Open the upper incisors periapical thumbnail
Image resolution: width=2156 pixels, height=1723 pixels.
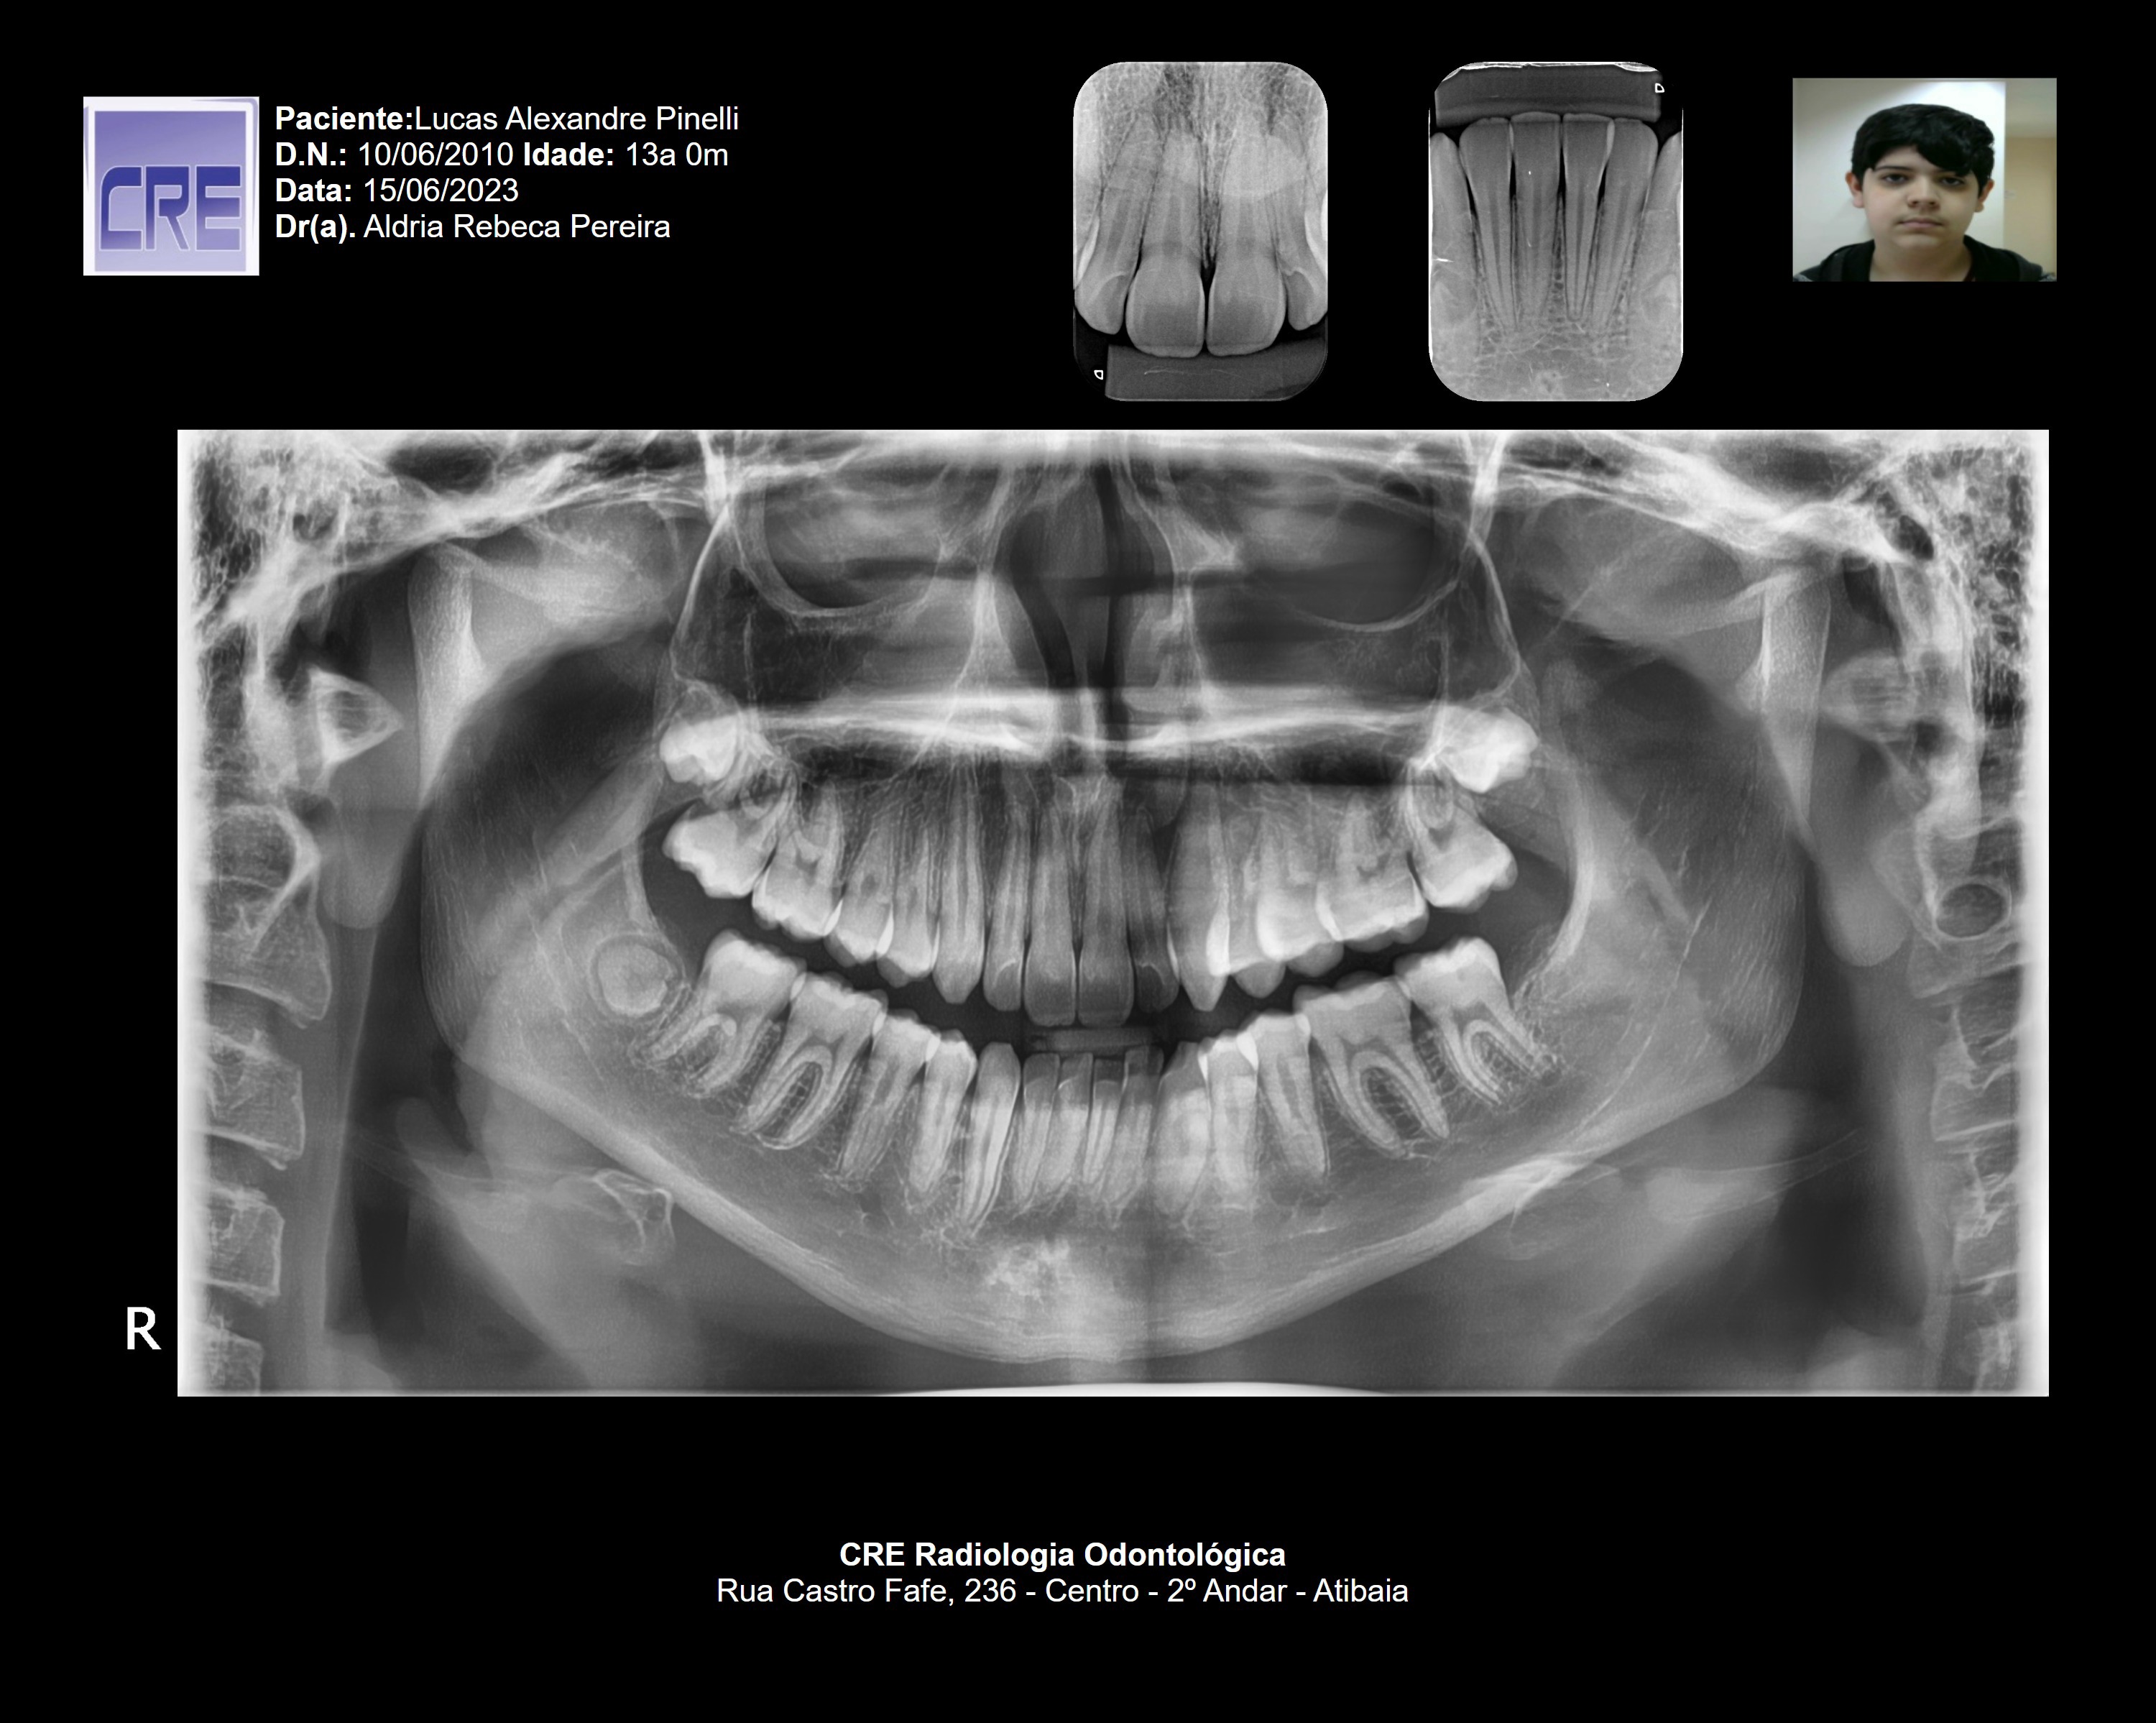click(x=1200, y=230)
